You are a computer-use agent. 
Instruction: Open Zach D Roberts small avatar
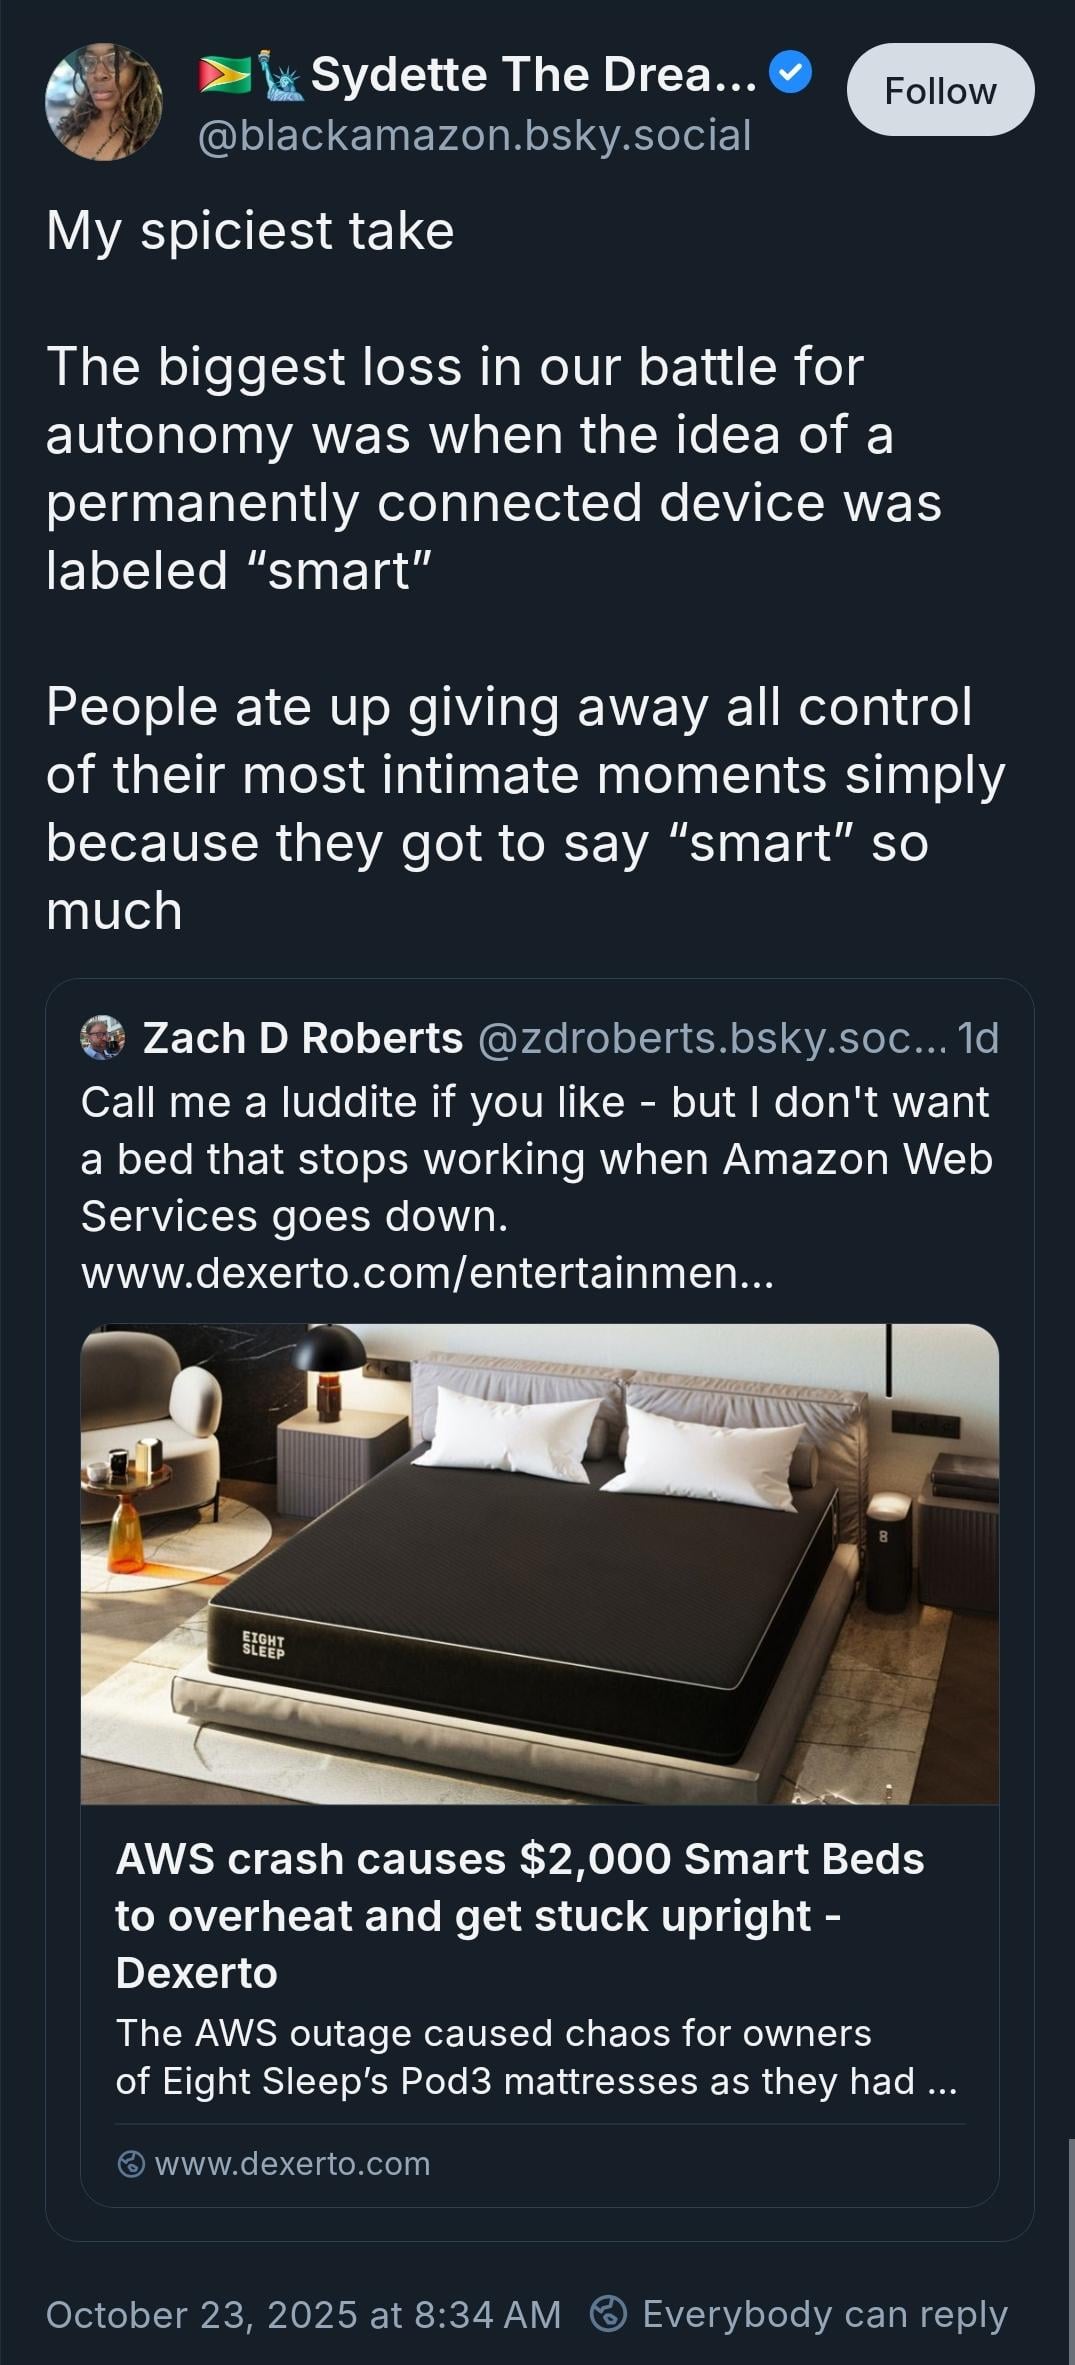[x=103, y=1037]
